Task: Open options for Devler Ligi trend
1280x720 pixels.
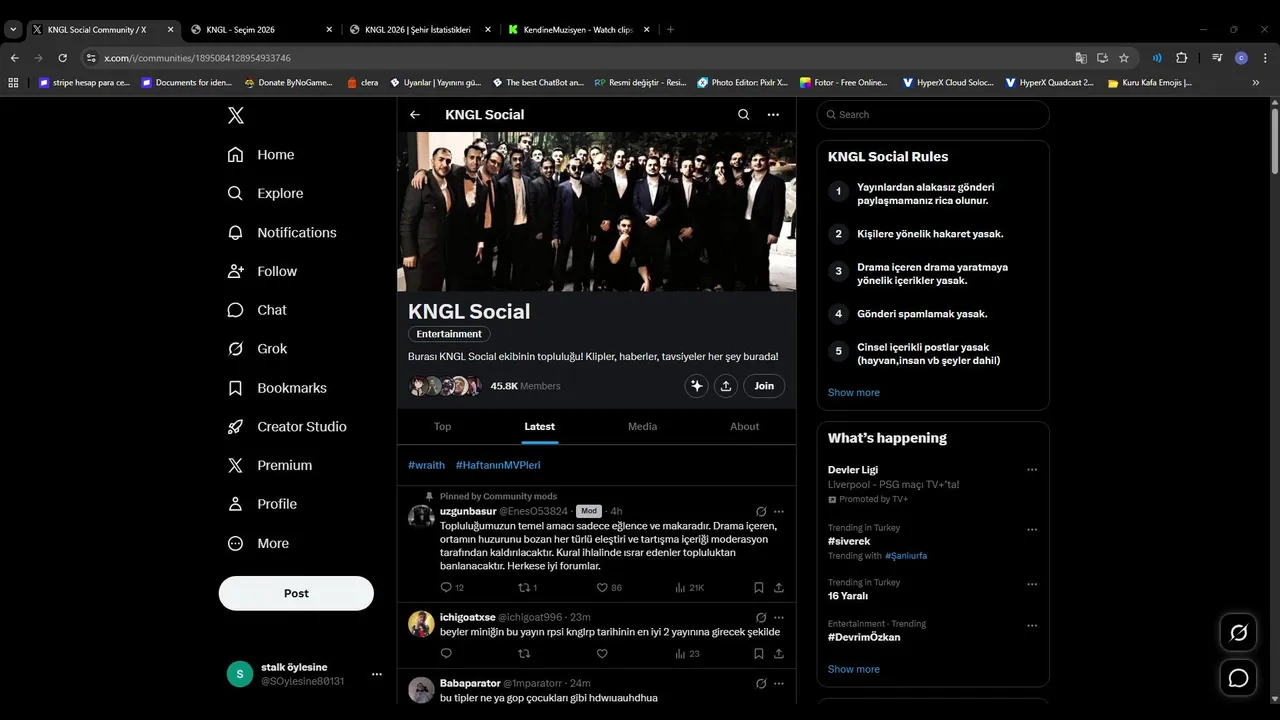Action: 1032,470
